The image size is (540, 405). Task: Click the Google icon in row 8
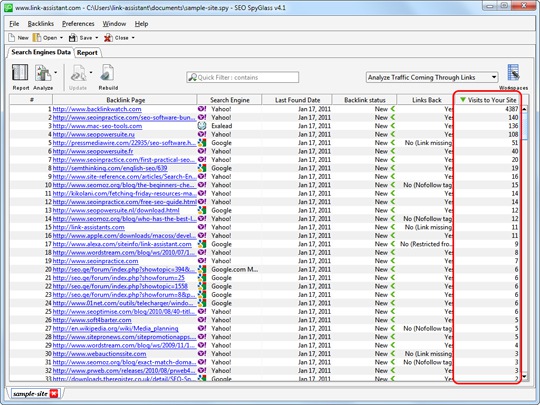(202, 168)
